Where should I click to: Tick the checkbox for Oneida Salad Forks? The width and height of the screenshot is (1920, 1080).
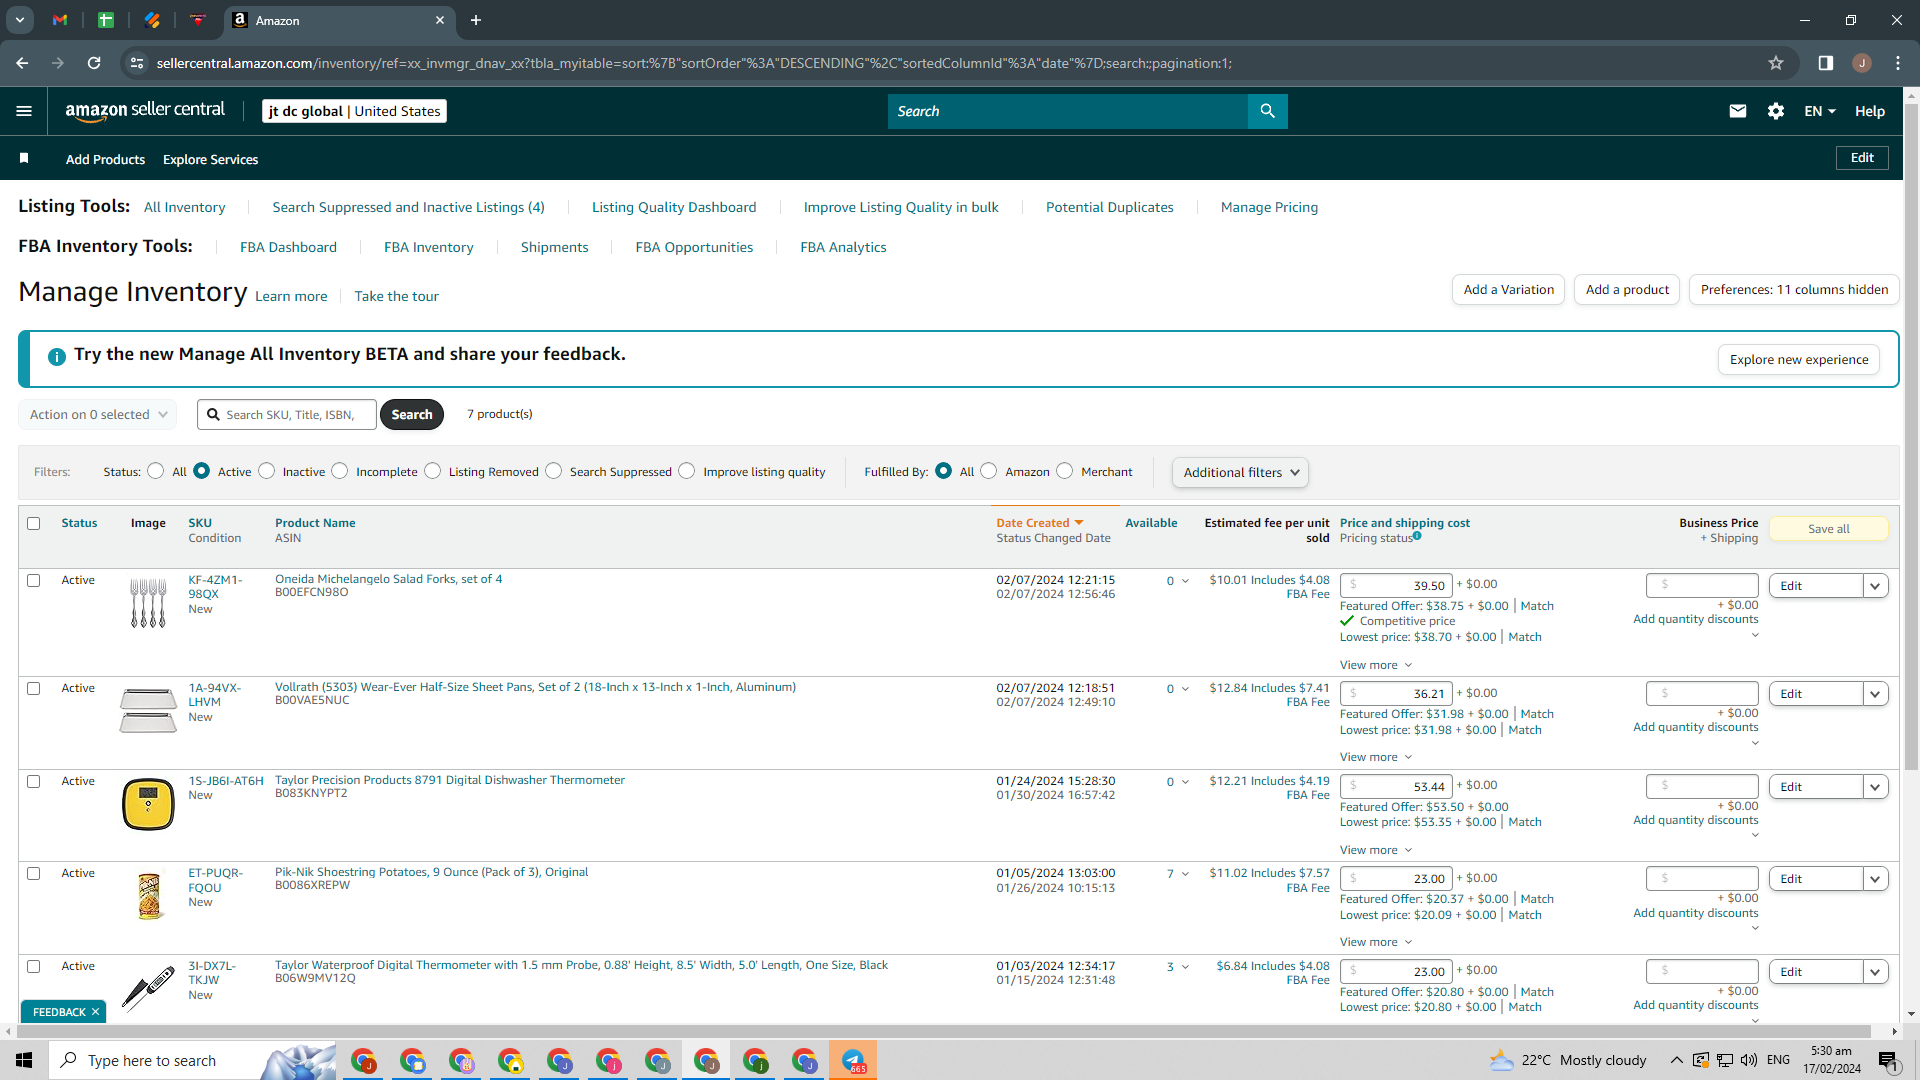pos(34,580)
